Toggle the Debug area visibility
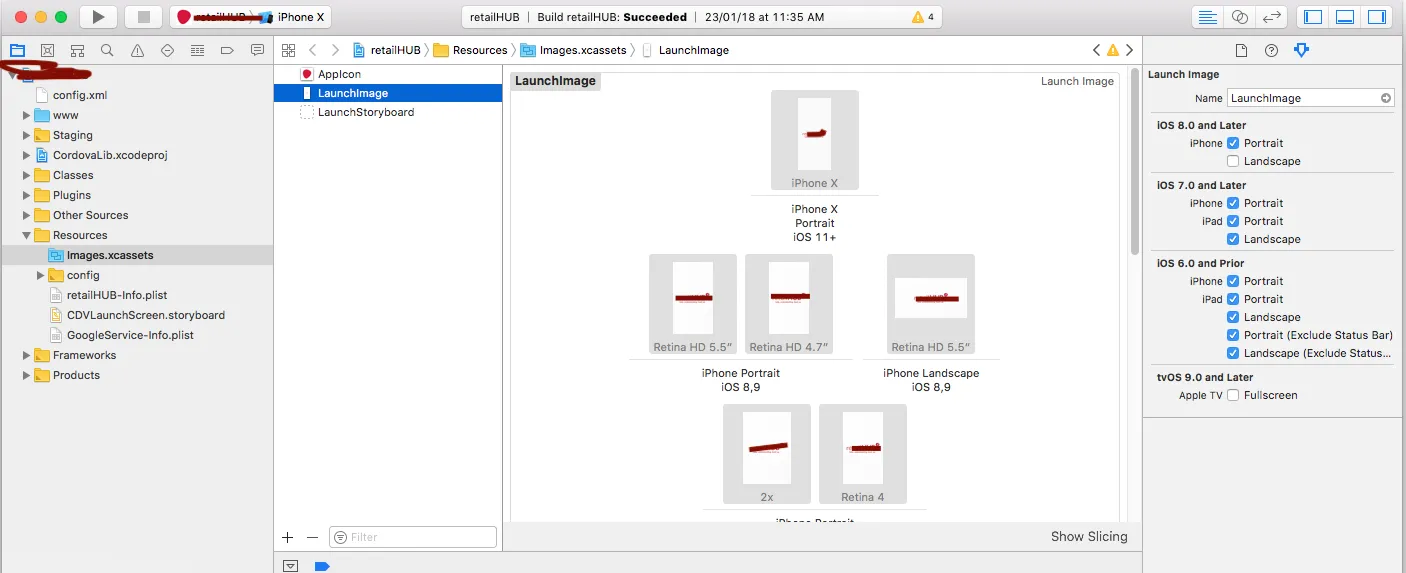 1345,17
